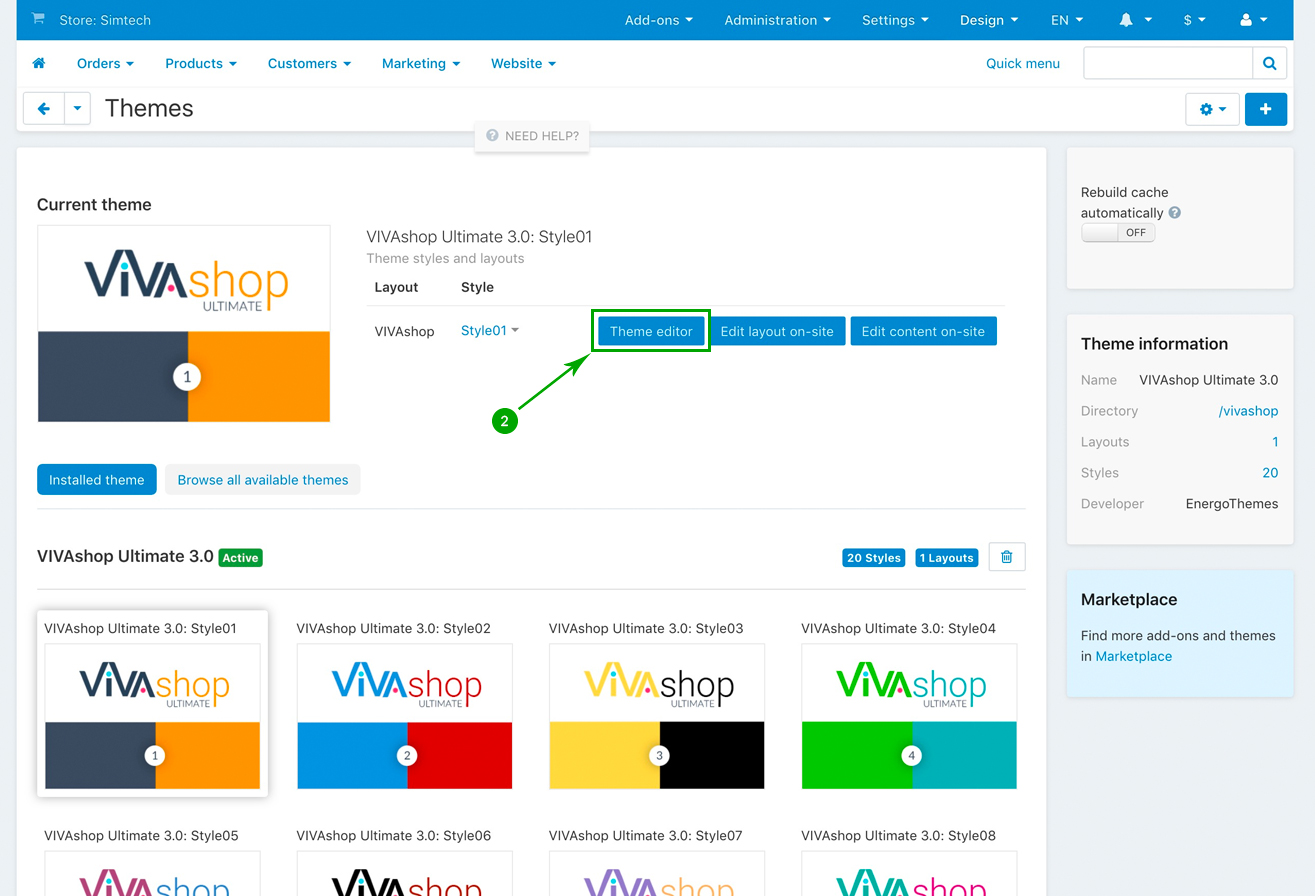Viewport: 1315px width, 896px height.
Task: Open the Administration menu
Action: [x=778, y=20]
